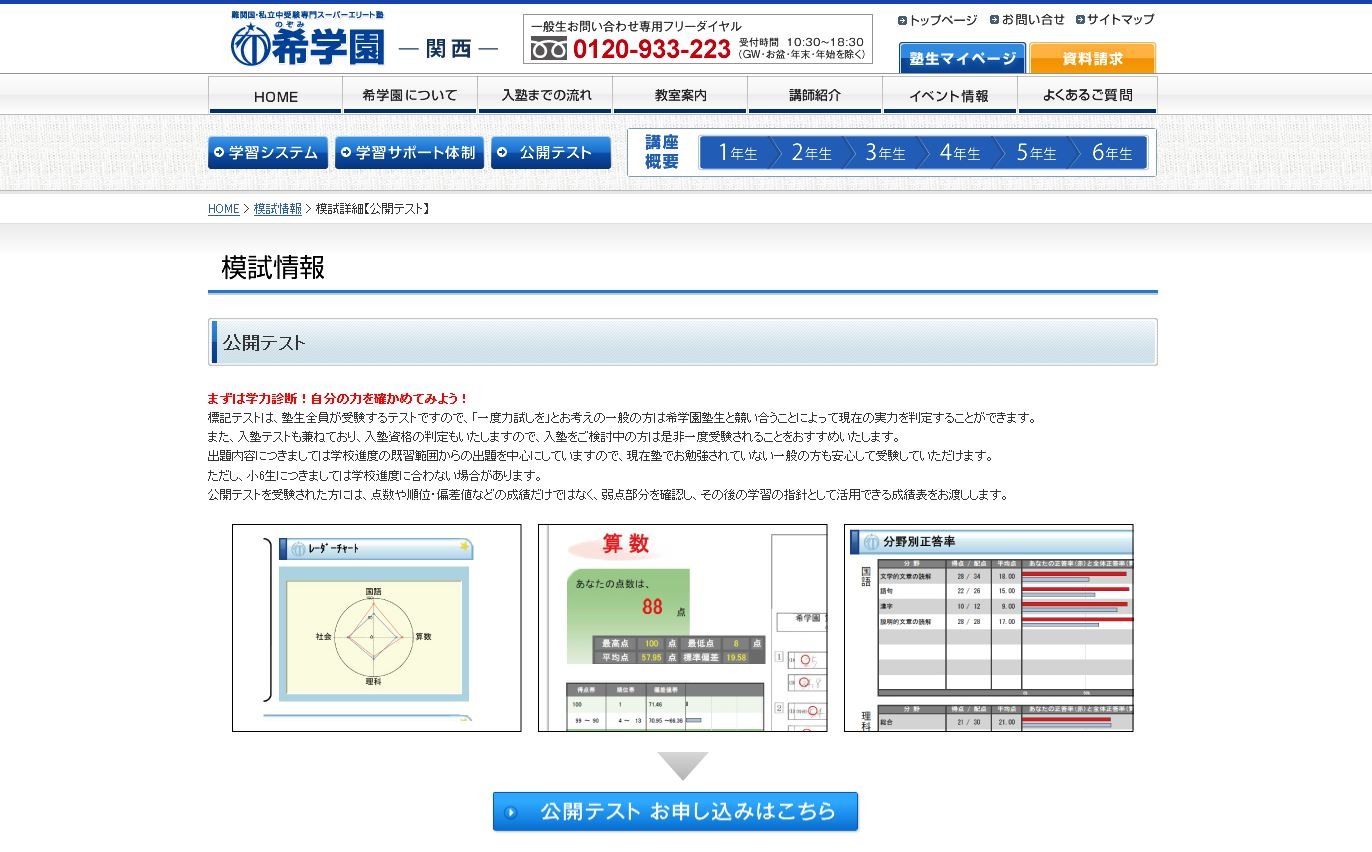This screenshot has width=1372, height=852.
Task: Open the 教室案内 section
Action: (681, 94)
